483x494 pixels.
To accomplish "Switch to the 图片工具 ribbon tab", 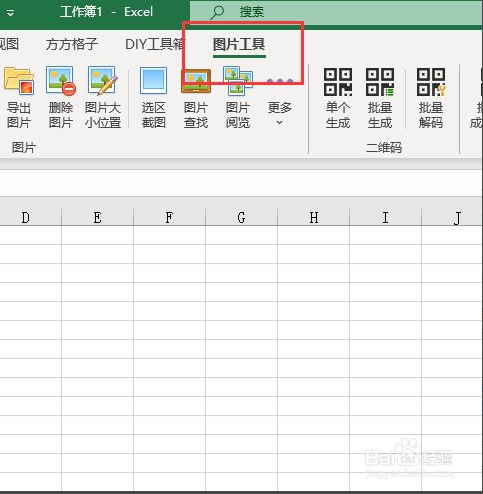I will 239,44.
